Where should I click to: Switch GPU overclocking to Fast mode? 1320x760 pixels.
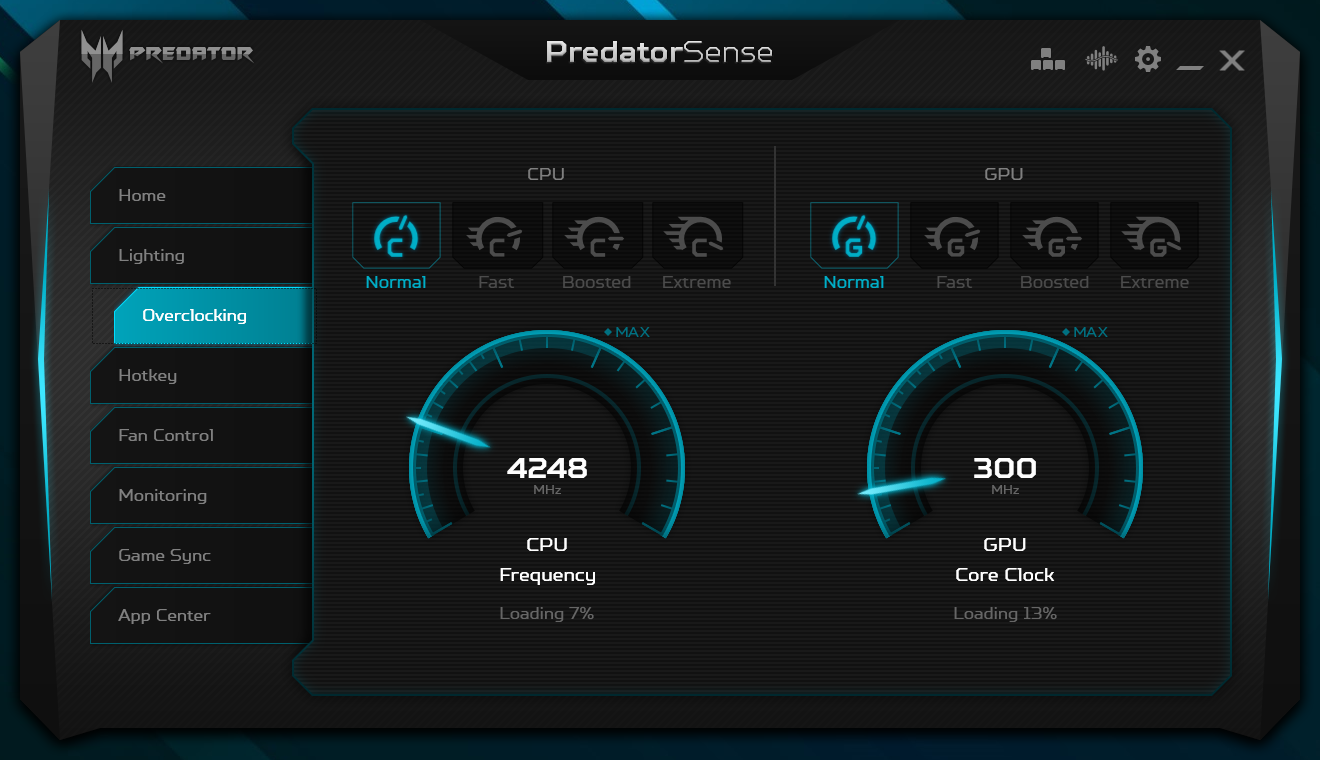(954, 236)
